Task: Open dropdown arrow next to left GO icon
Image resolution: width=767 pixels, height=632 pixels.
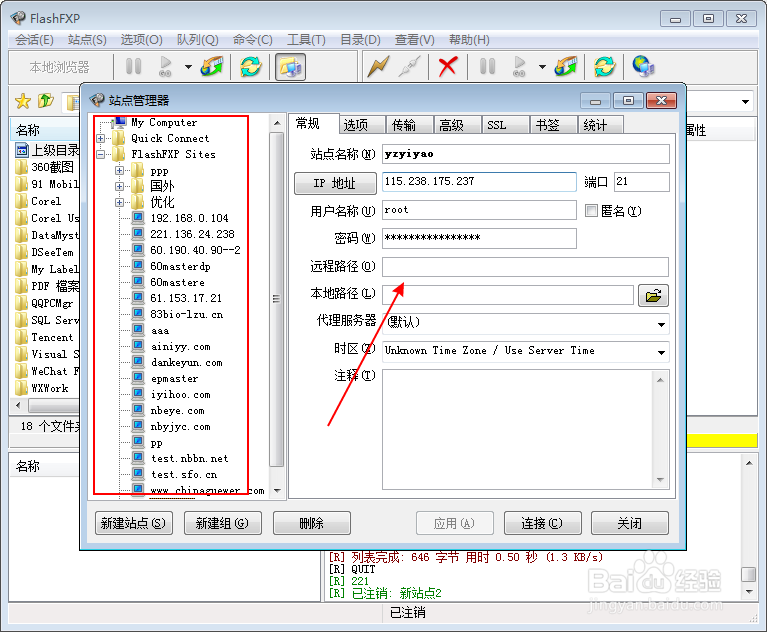Action: point(188,67)
